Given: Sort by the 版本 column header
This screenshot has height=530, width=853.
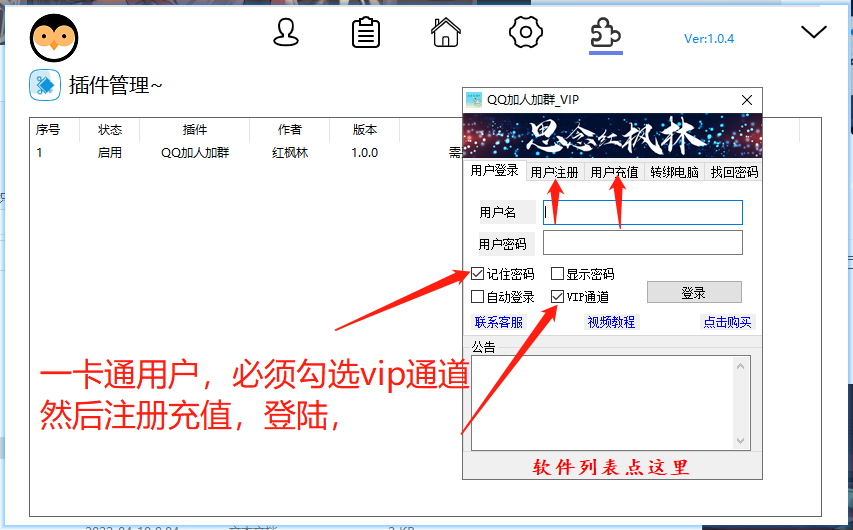Looking at the screenshot, I should pyautogui.click(x=364, y=130).
